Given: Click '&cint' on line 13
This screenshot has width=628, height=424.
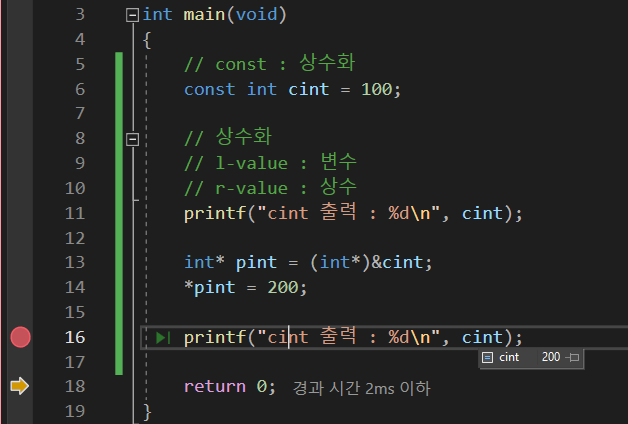Looking at the screenshot, I should tap(397, 263).
